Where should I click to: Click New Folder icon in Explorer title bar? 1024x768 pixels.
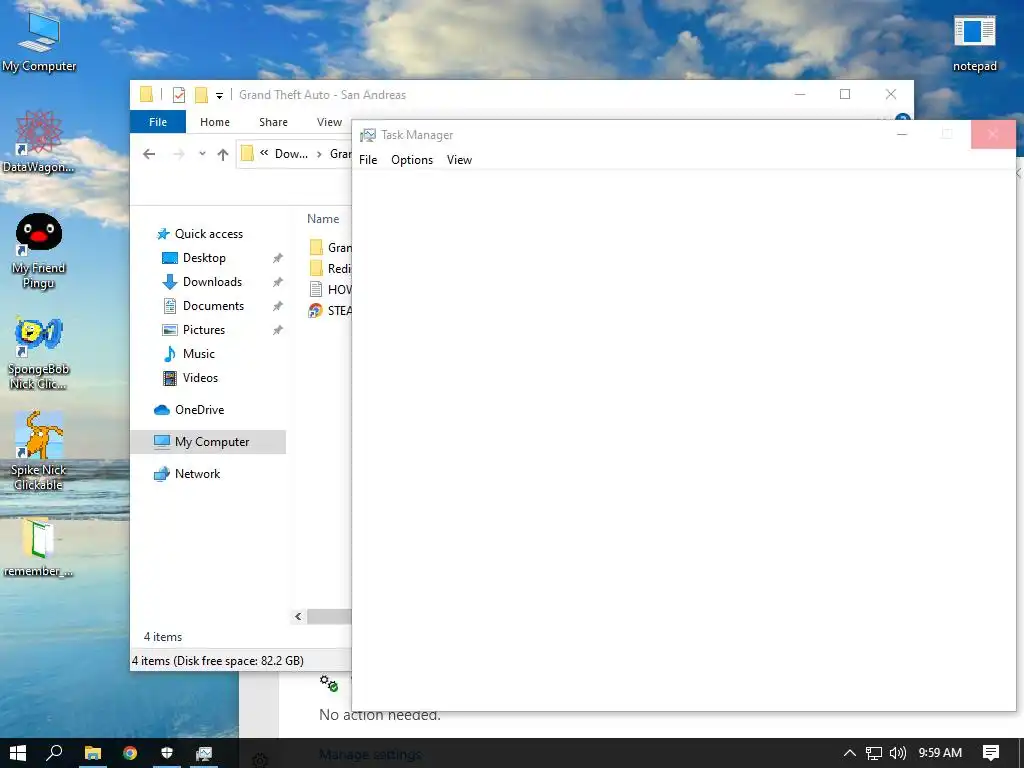(x=201, y=95)
